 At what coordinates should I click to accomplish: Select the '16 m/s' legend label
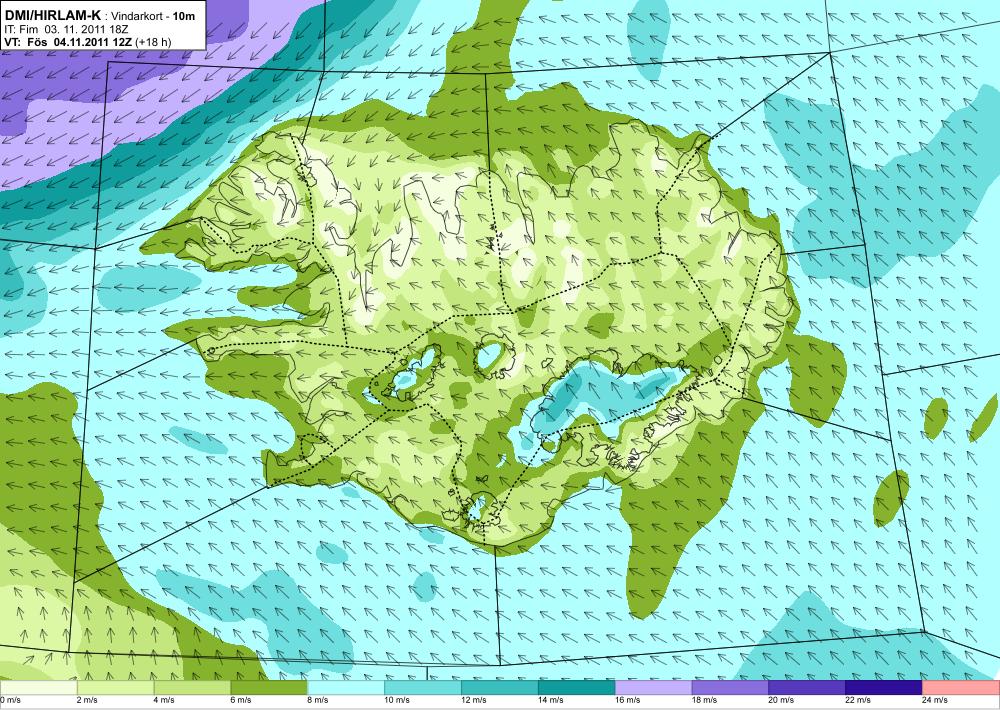(627, 700)
